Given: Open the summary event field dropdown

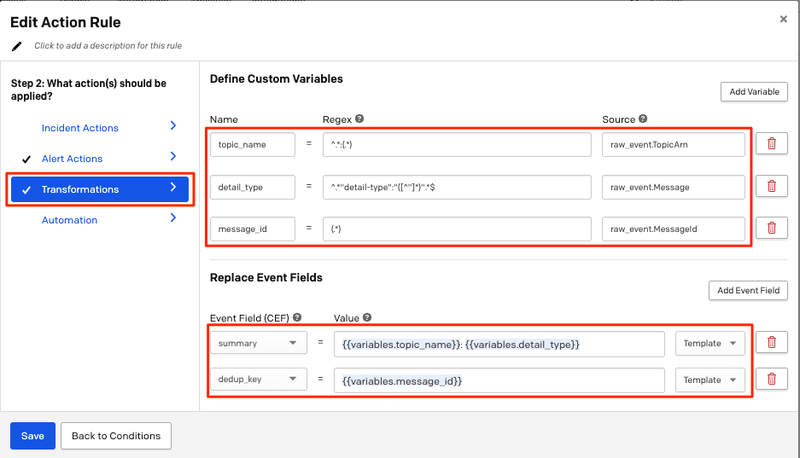Looking at the screenshot, I should 259,343.
